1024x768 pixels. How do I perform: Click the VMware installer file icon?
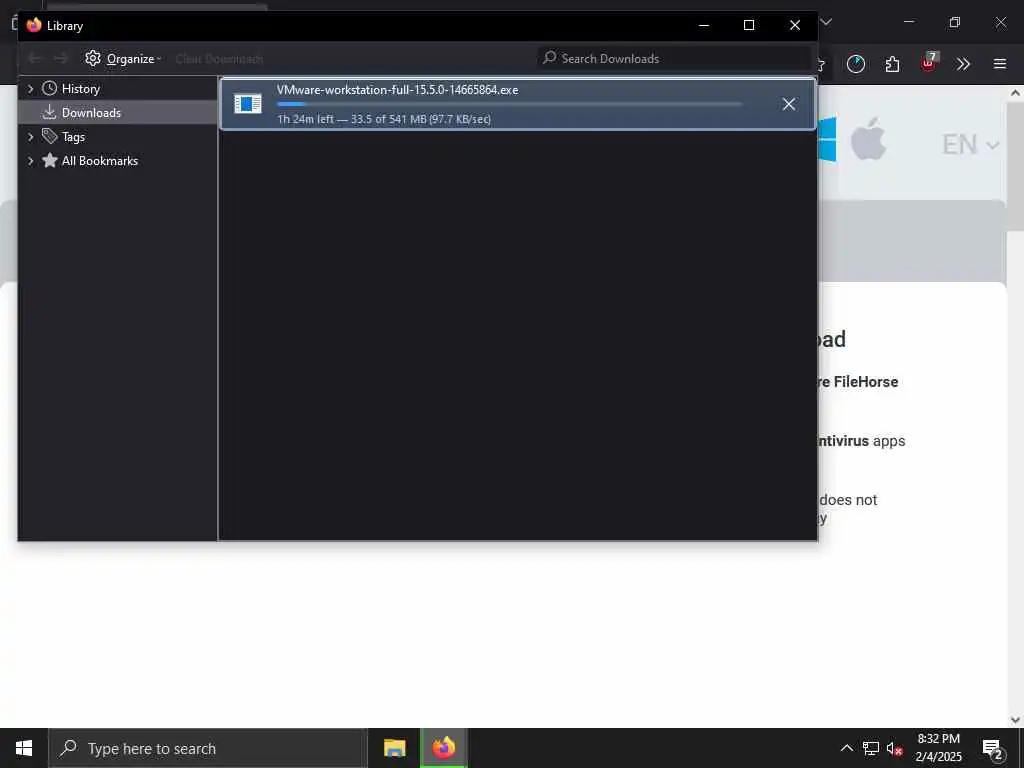tap(248, 104)
